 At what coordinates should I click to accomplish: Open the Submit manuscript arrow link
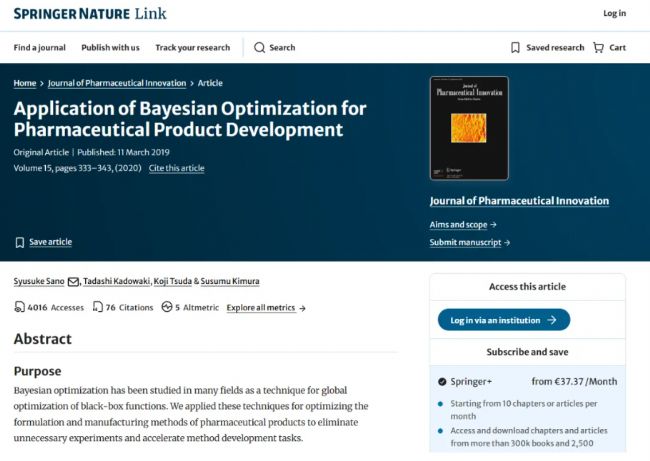(470, 243)
